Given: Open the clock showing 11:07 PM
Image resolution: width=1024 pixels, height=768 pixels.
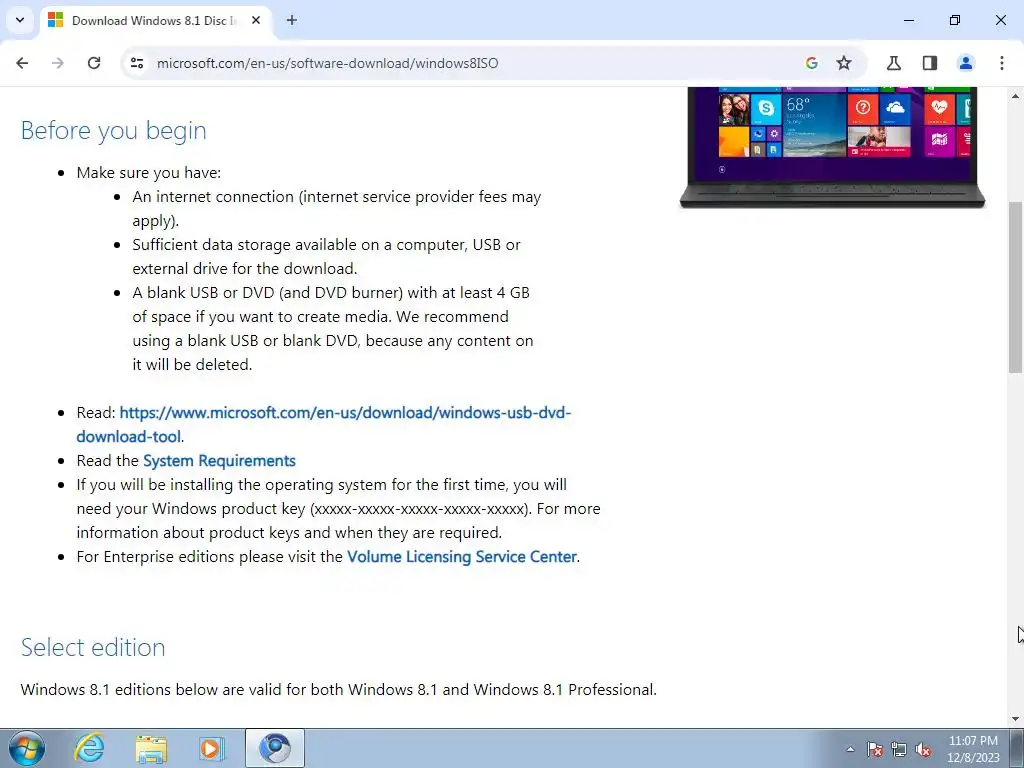Looking at the screenshot, I should pyautogui.click(x=973, y=748).
